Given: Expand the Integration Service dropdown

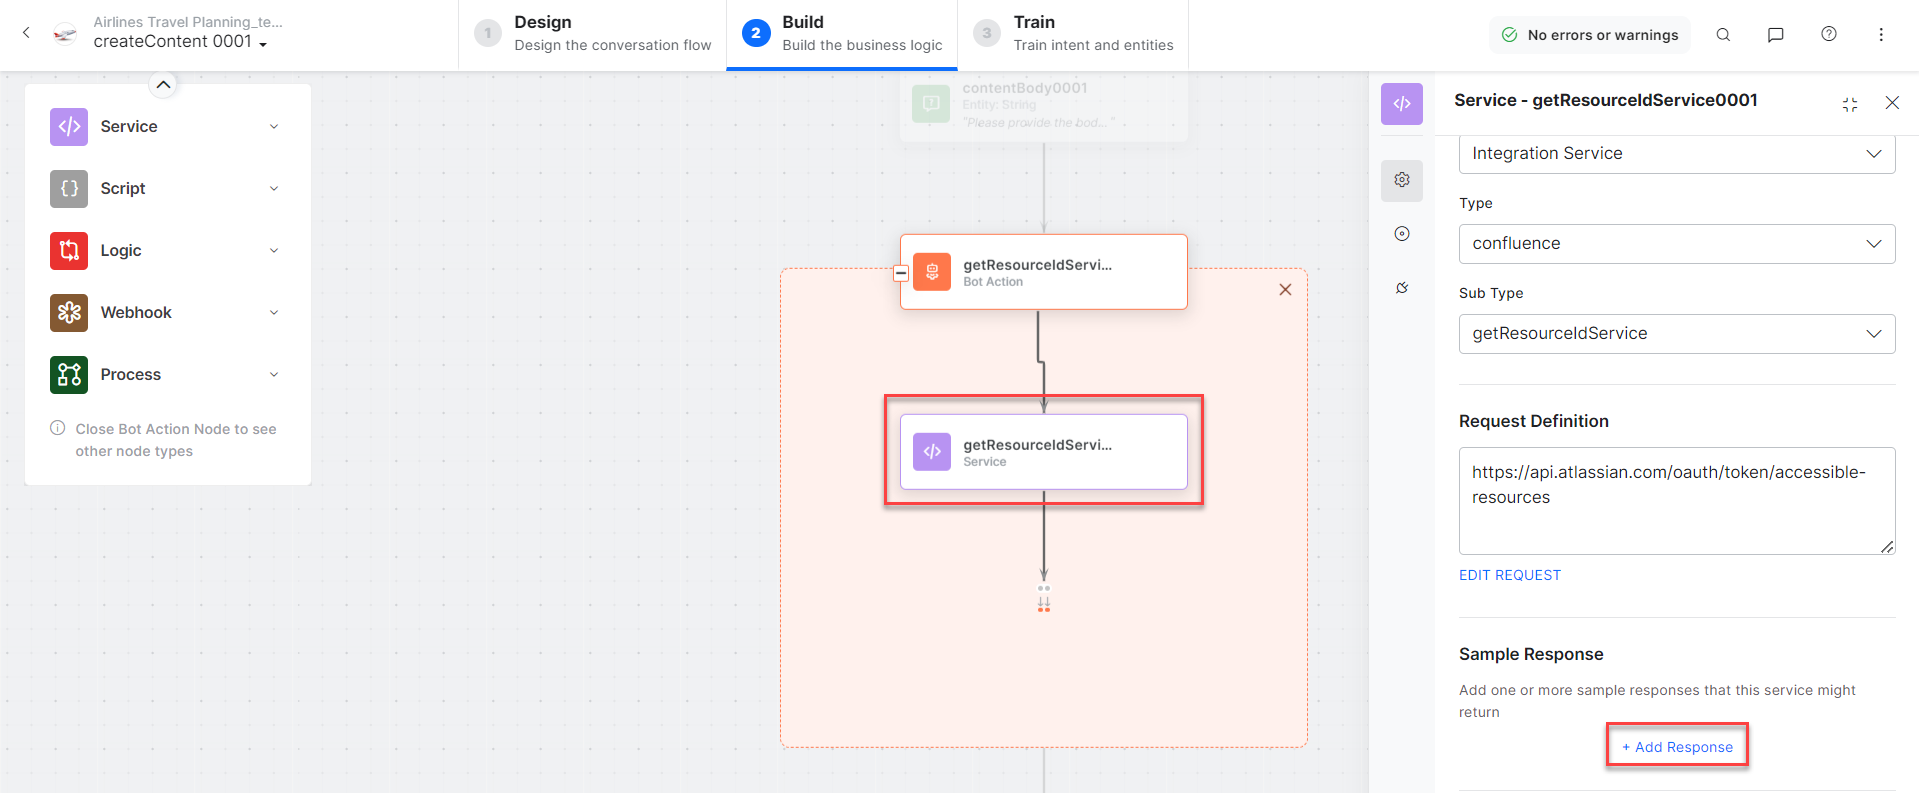Looking at the screenshot, I should tap(1676, 154).
